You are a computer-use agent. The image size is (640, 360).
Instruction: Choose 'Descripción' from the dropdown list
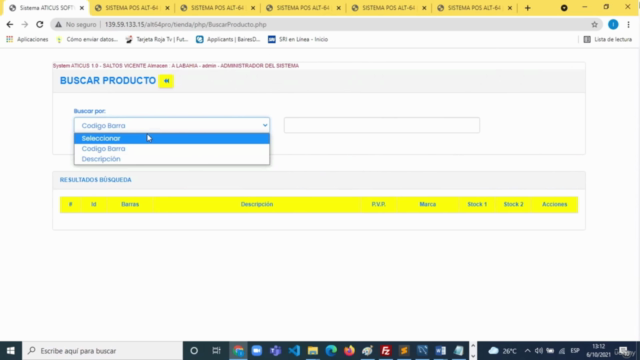pos(171,159)
